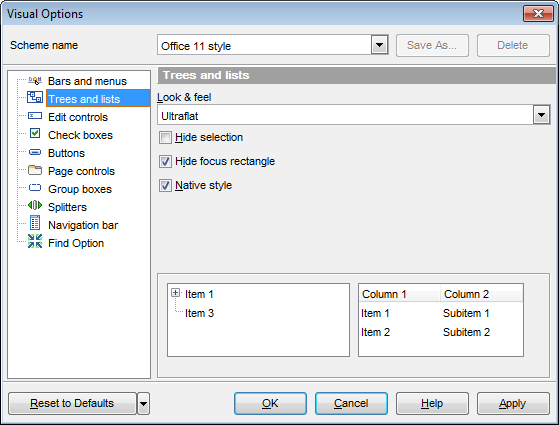The width and height of the screenshot is (559, 425).
Task: Click the Check boxes green checkmark icon
Action: 35,134
